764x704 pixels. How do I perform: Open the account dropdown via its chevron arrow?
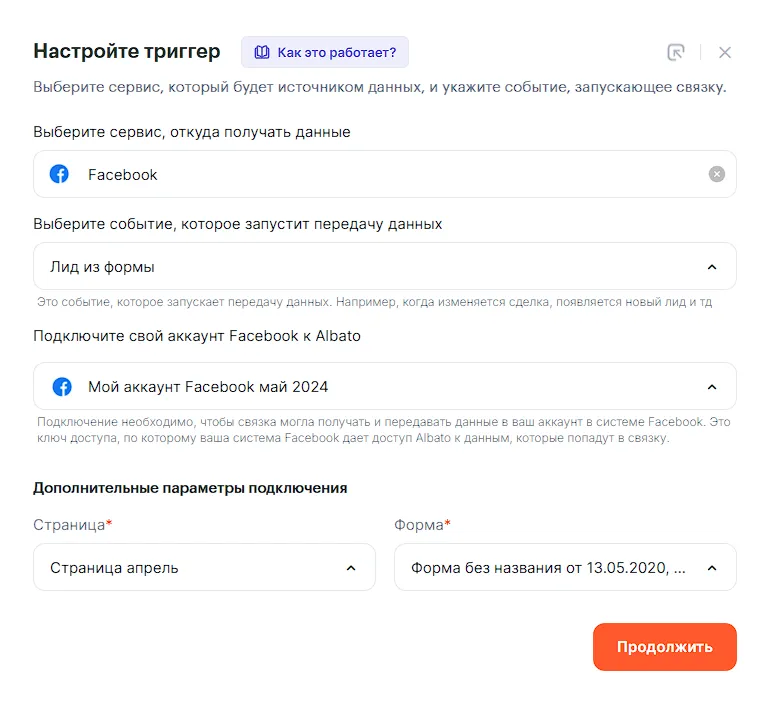pyautogui.click(x=712, y=387)
